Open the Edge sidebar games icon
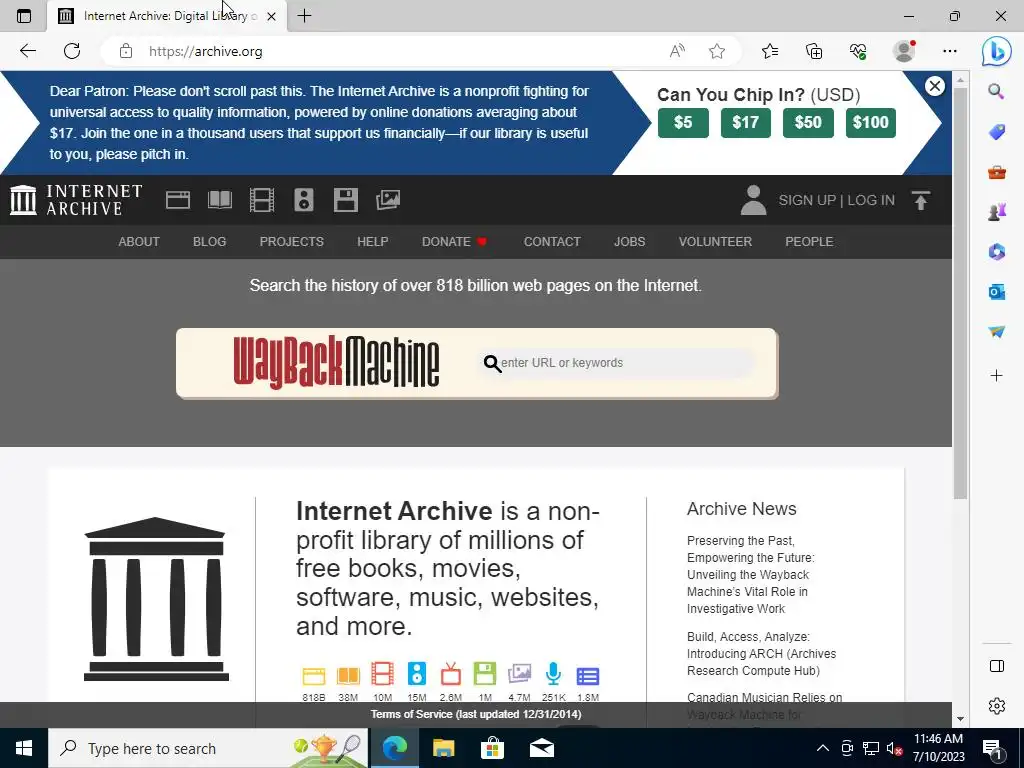The width and height of the screenshot is (1024, 768). click(x=997, y=212)
